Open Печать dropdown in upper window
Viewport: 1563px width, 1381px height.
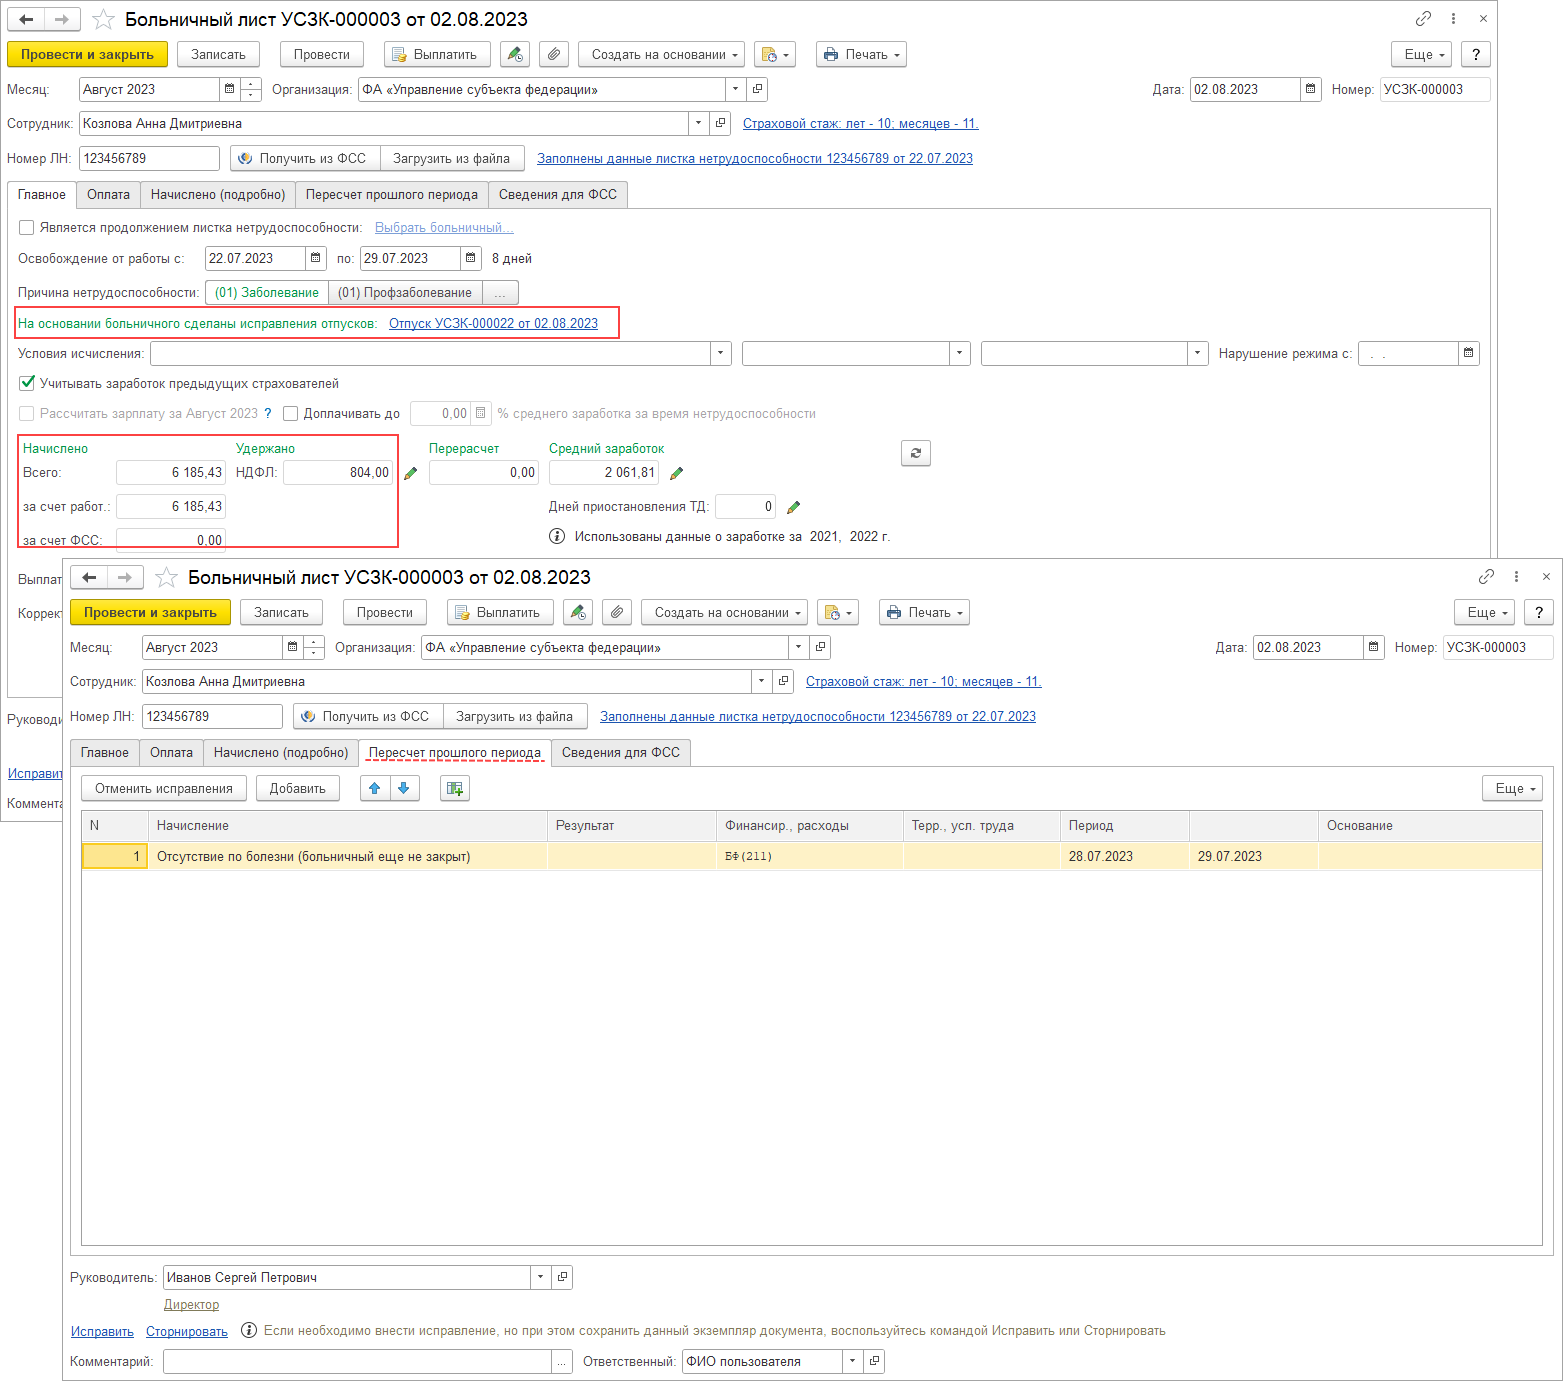tap(861, 54)
